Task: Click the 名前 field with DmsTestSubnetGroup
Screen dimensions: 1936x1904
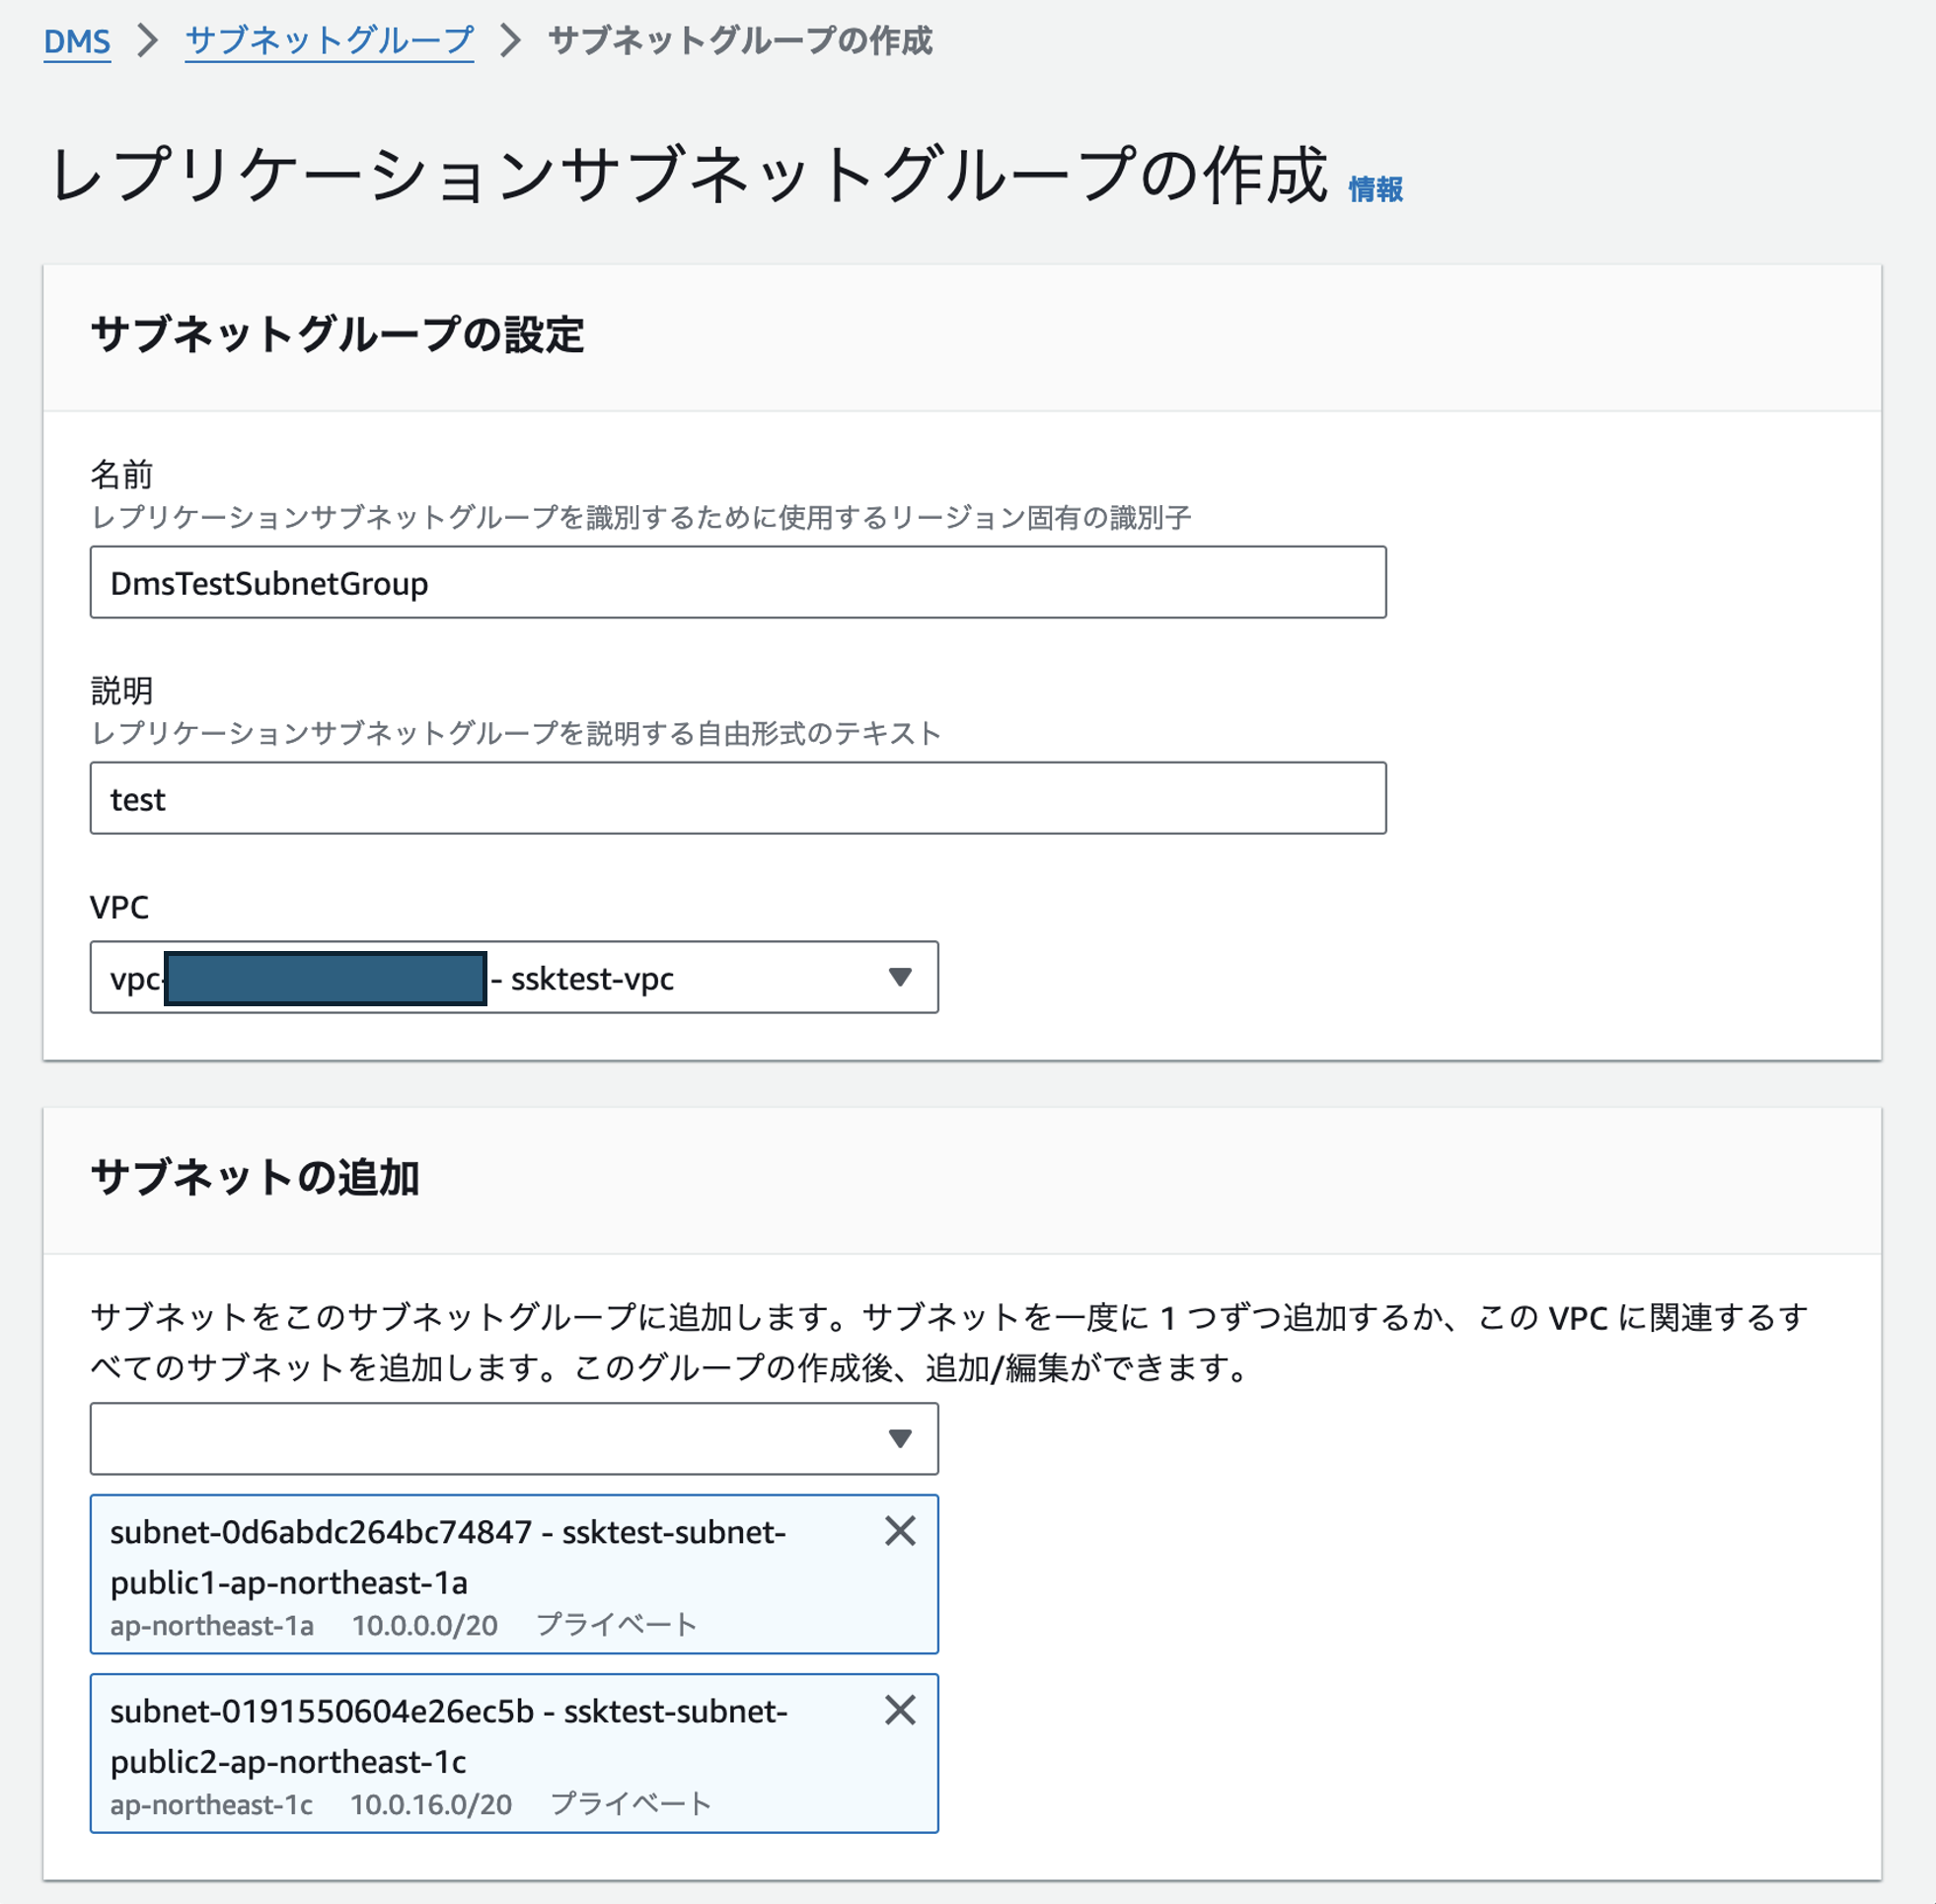Action: tap(737, 582)
